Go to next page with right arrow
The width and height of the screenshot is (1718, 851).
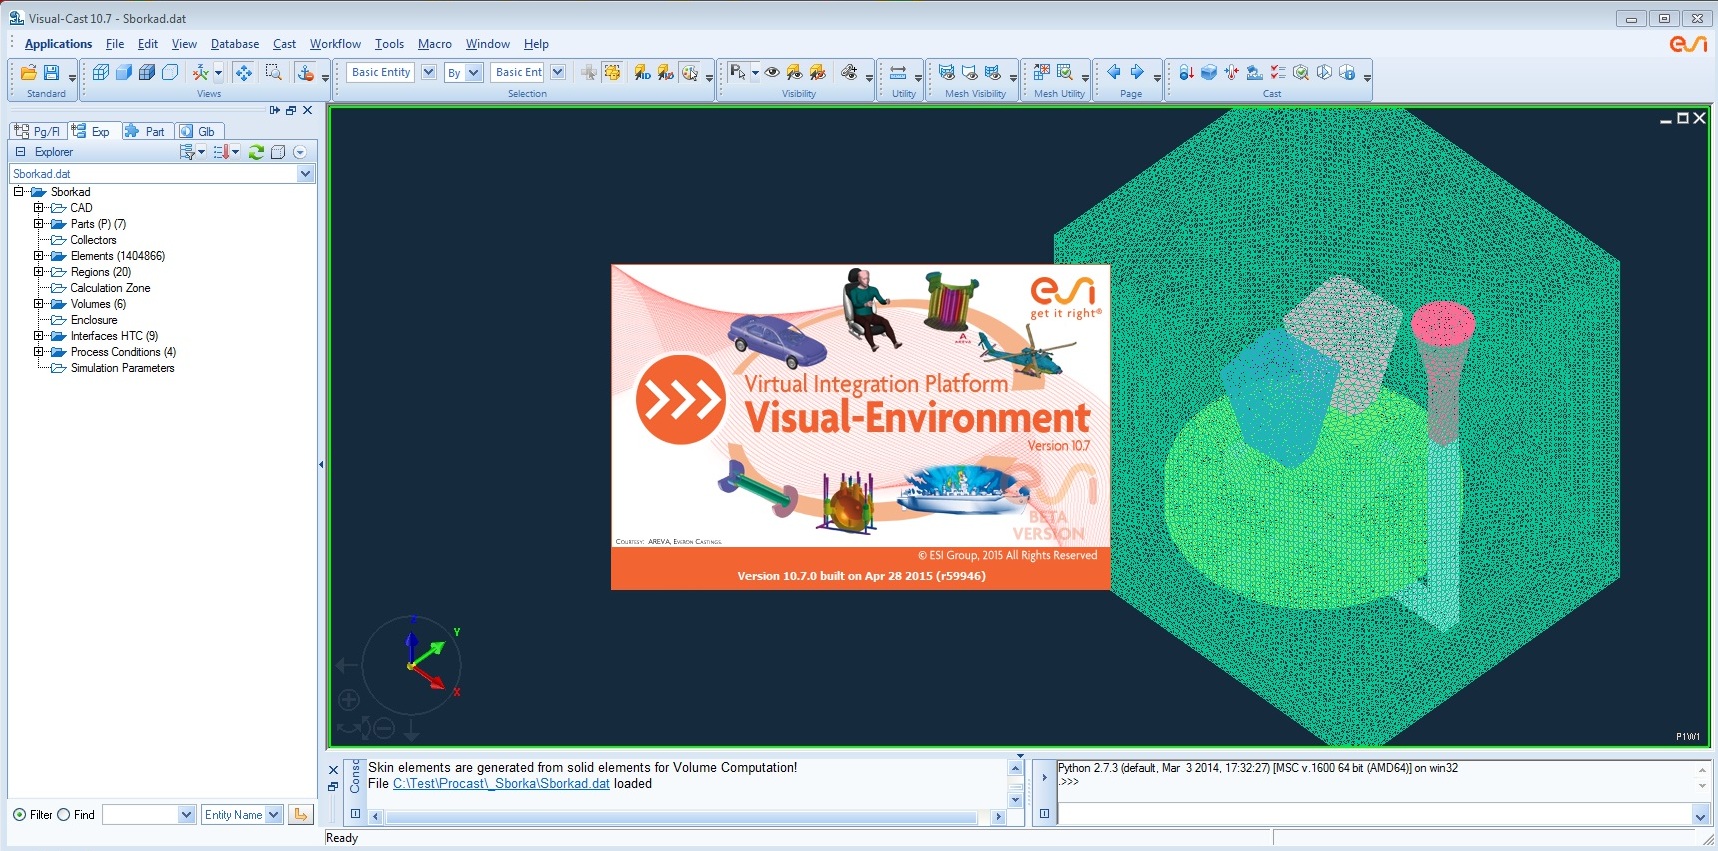(x=1137, y=72)
